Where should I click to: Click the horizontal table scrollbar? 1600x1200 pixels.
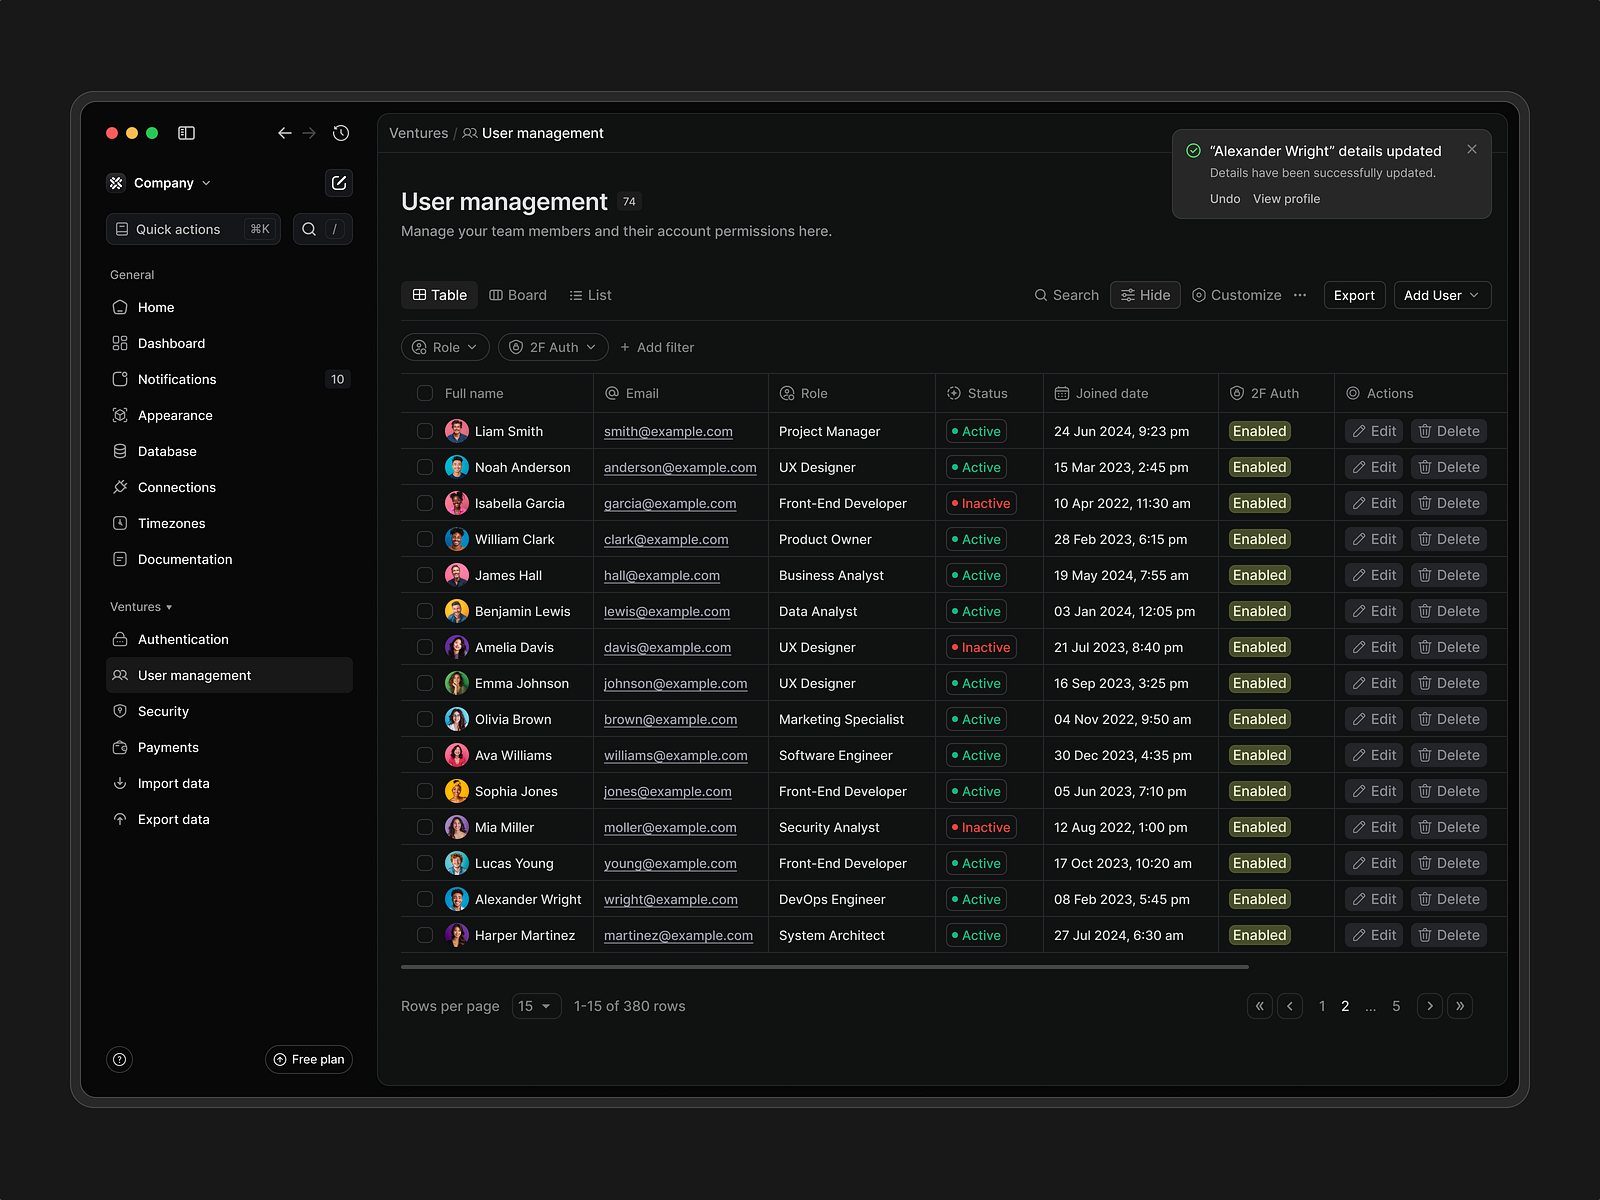point(824,967)
